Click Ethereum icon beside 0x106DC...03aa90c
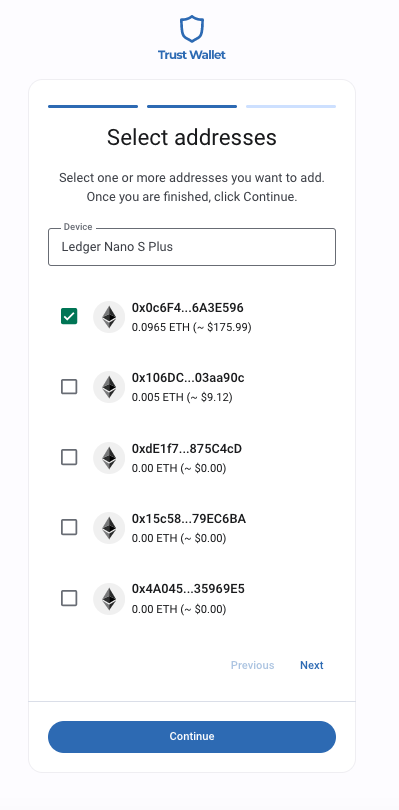Image resolution: width=399 pixels, height=810 pixels. tap(109, 387)
